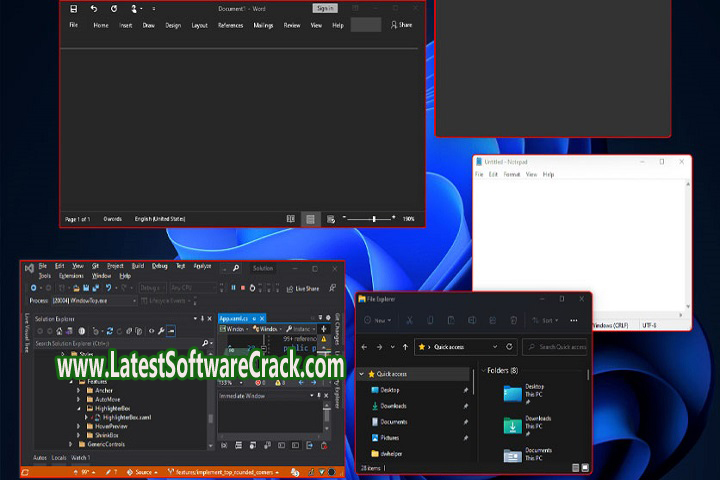
Task: Open Edit menu in Notepad
Action: (x=493, y=175)
